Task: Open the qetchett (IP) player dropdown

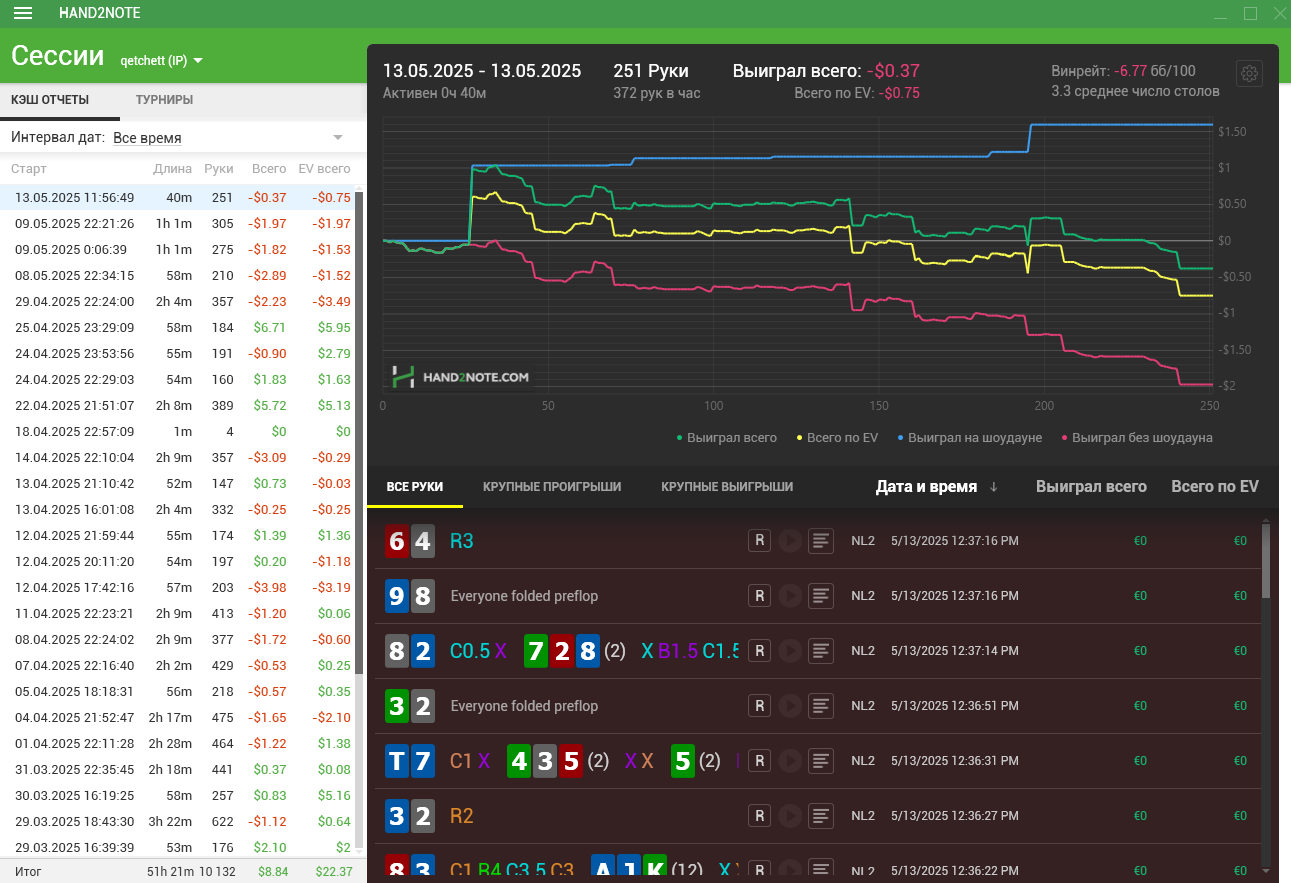Action: point(161,60)
